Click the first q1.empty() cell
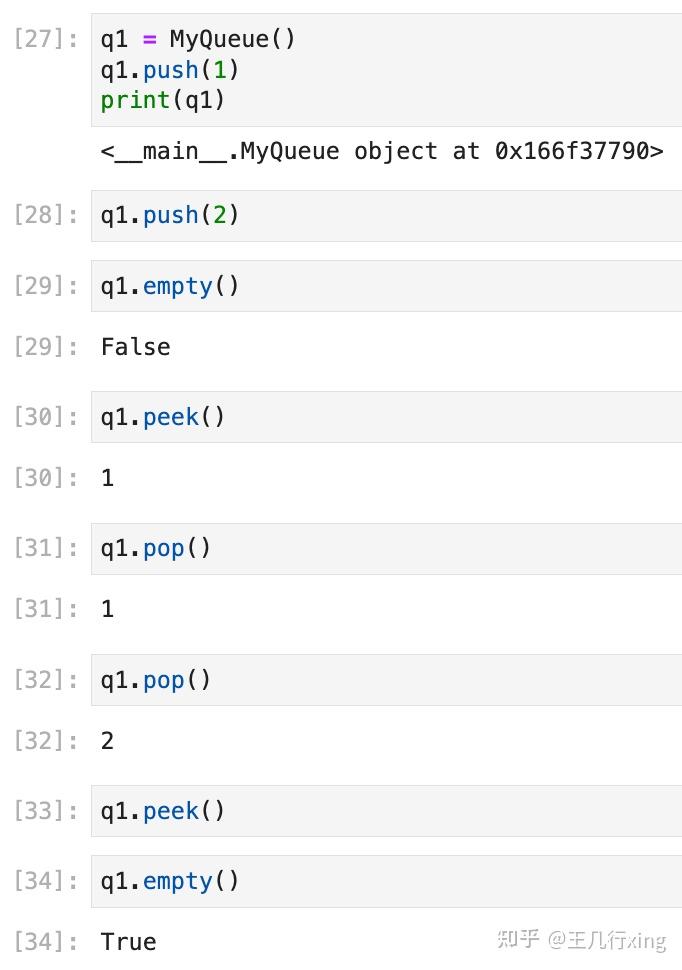This screenshot has width=682, height=970. [386, 286]
